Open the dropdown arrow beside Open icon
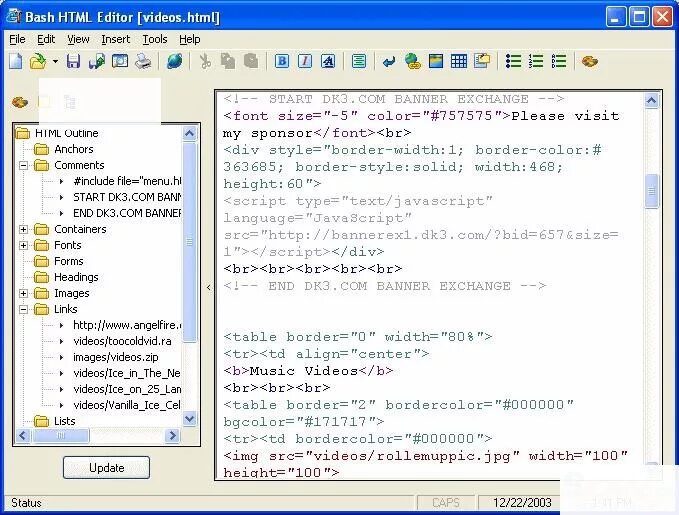 55,62
